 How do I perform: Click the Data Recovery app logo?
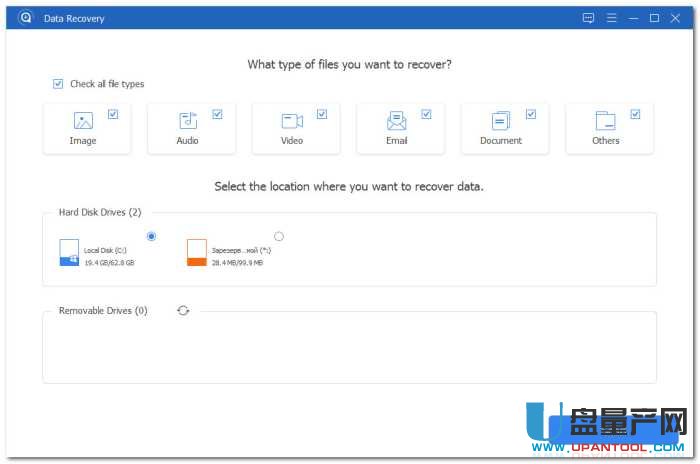point(25,18)
